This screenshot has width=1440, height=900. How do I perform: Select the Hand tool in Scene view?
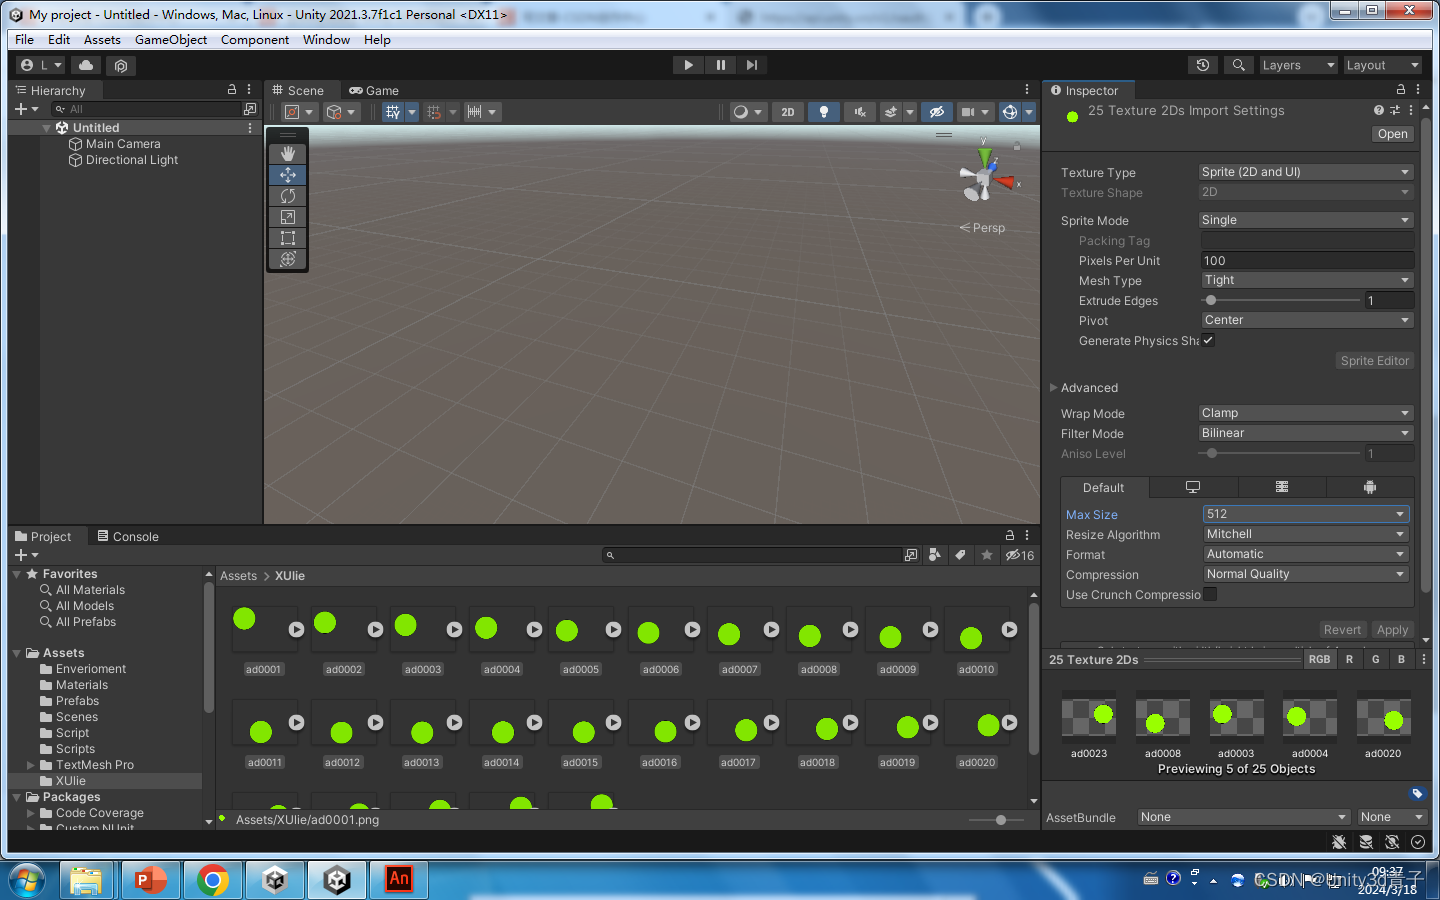(288, 153)
